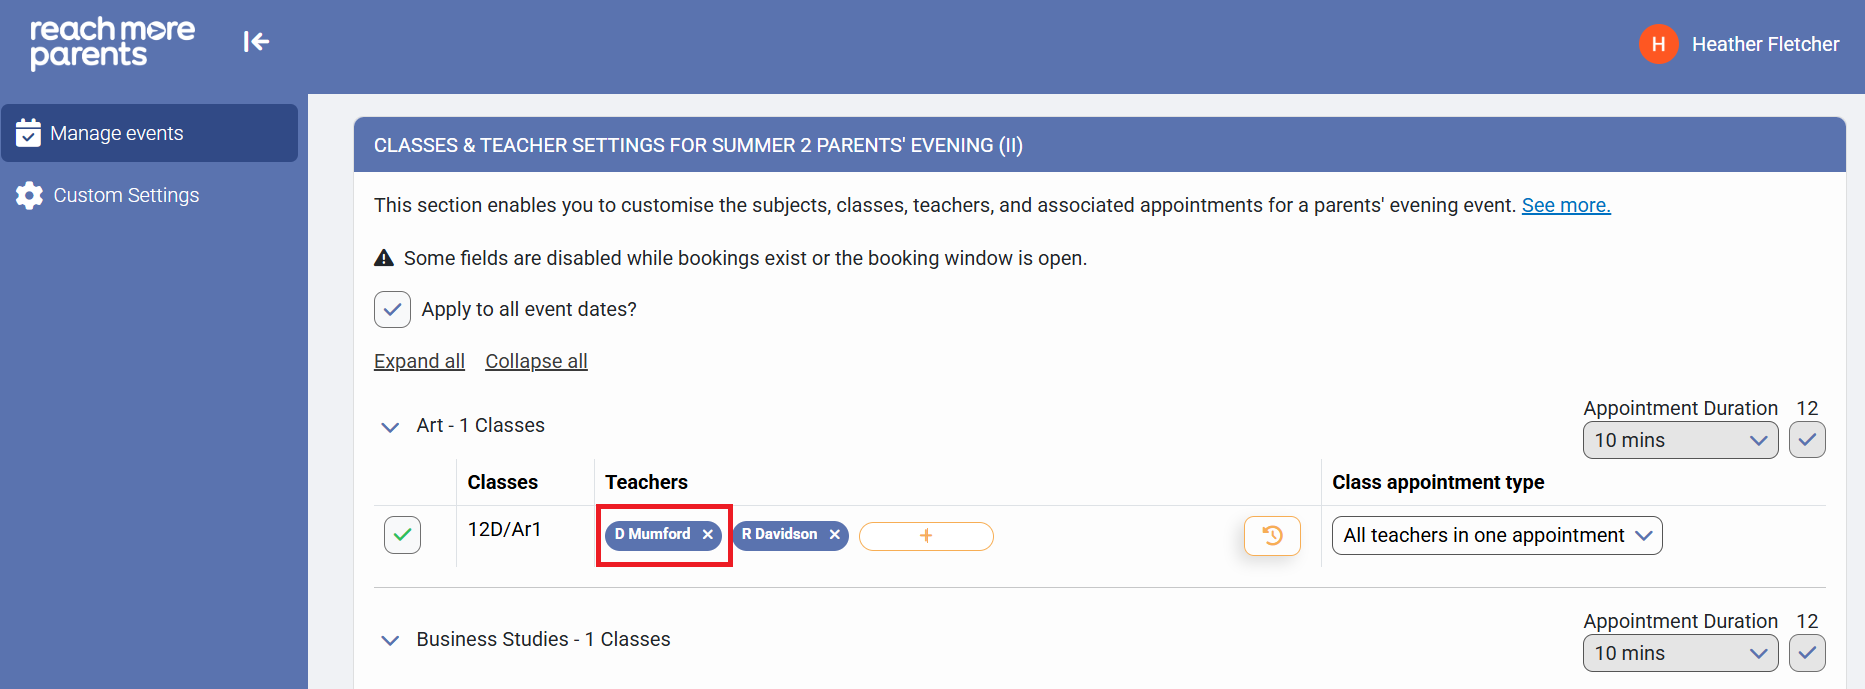Toggle the 12D/Ar1 class checkbox

point(402,535)
